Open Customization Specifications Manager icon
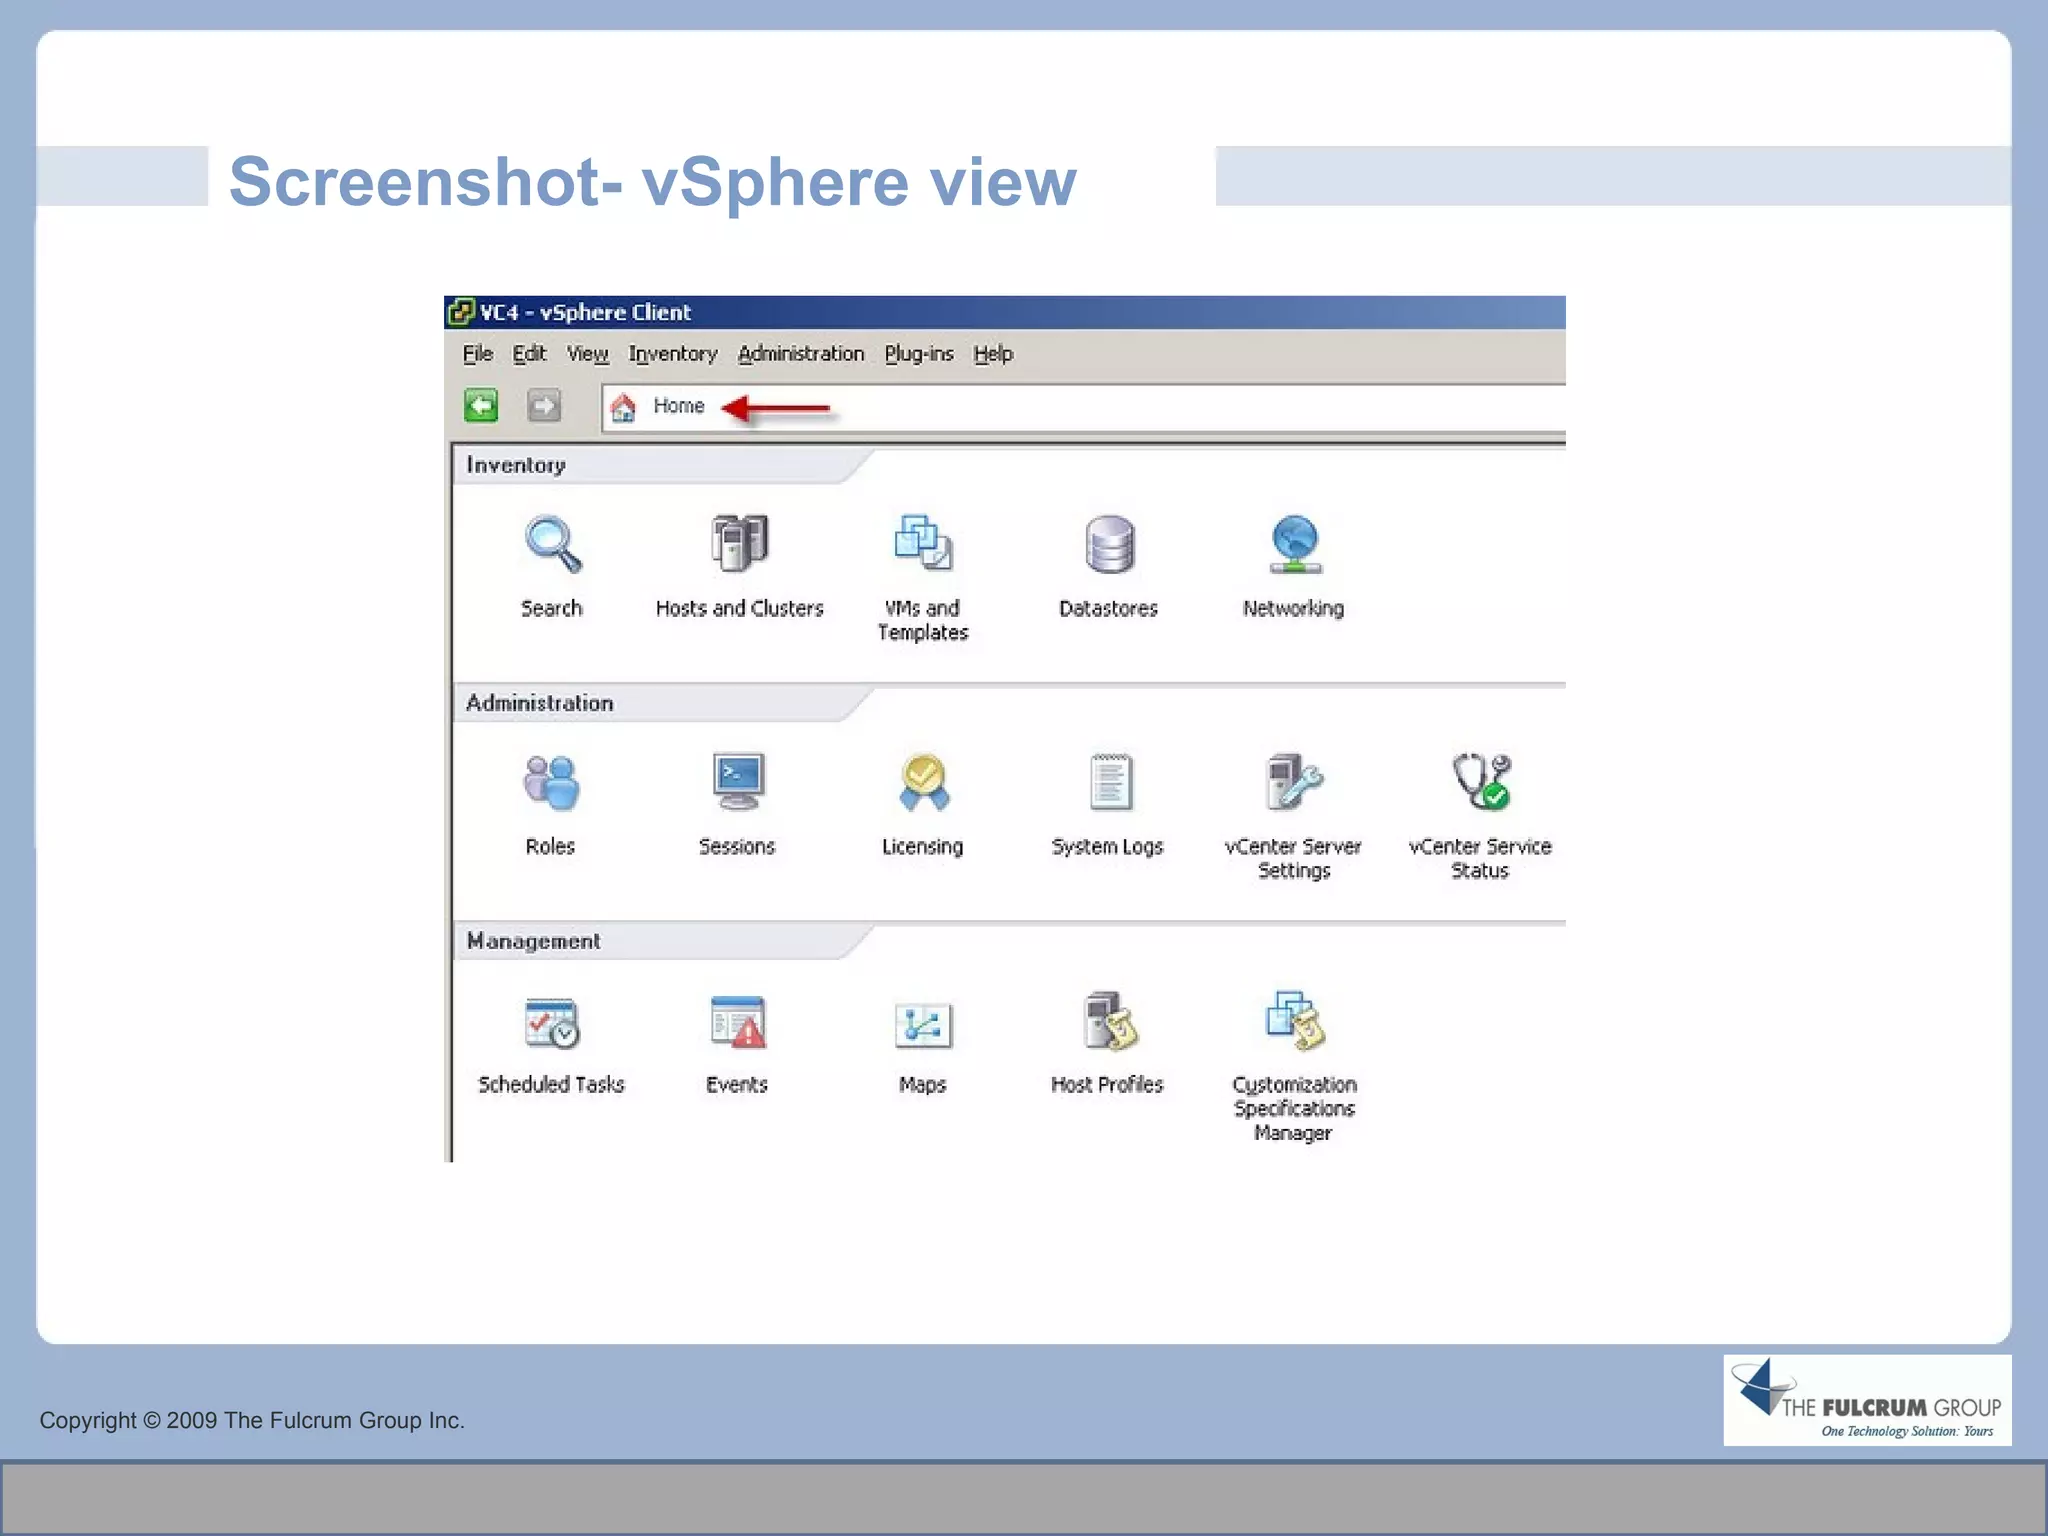Screen dimensions: 2048x1536 (x=1295, y=1021)
